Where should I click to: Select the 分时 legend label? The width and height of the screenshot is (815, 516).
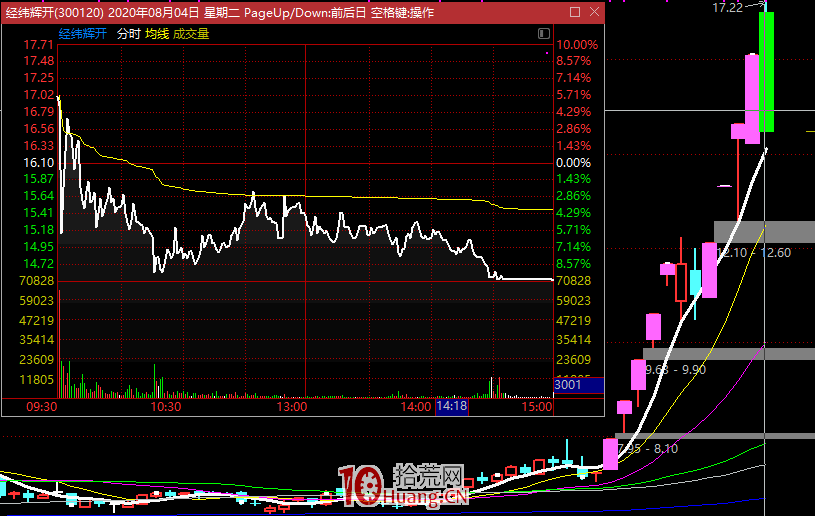pyautogui.click(x=129, y=33)
